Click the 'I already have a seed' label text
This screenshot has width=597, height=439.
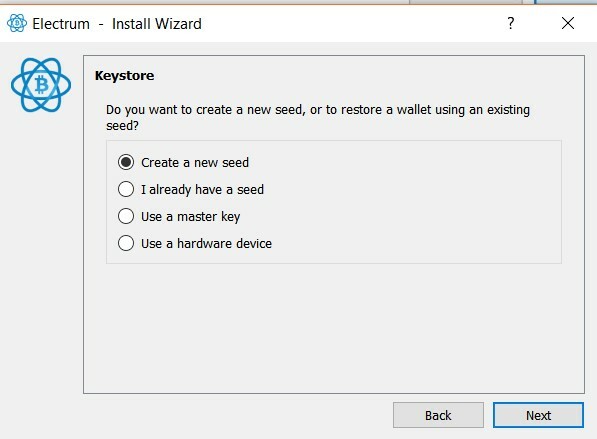tap(202, 190)
